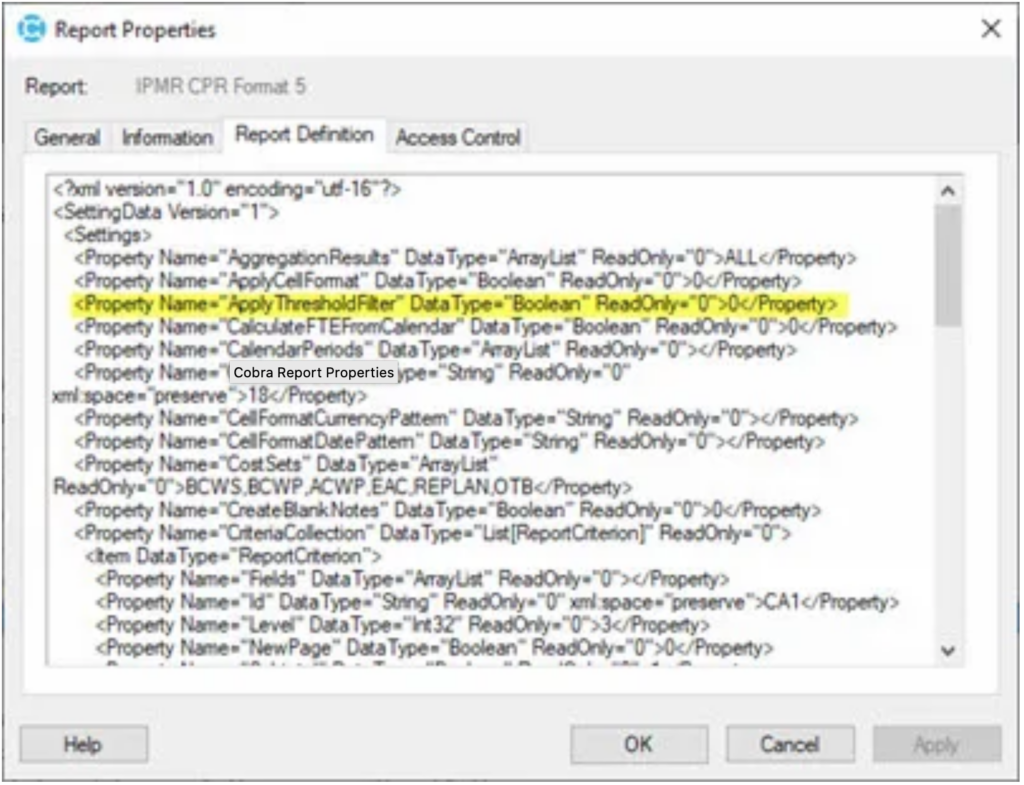Click the Report name field IPMR CPR Format 5
Image resolution: width=1024 pixels, height=785 pixels.
pos(220,87)
